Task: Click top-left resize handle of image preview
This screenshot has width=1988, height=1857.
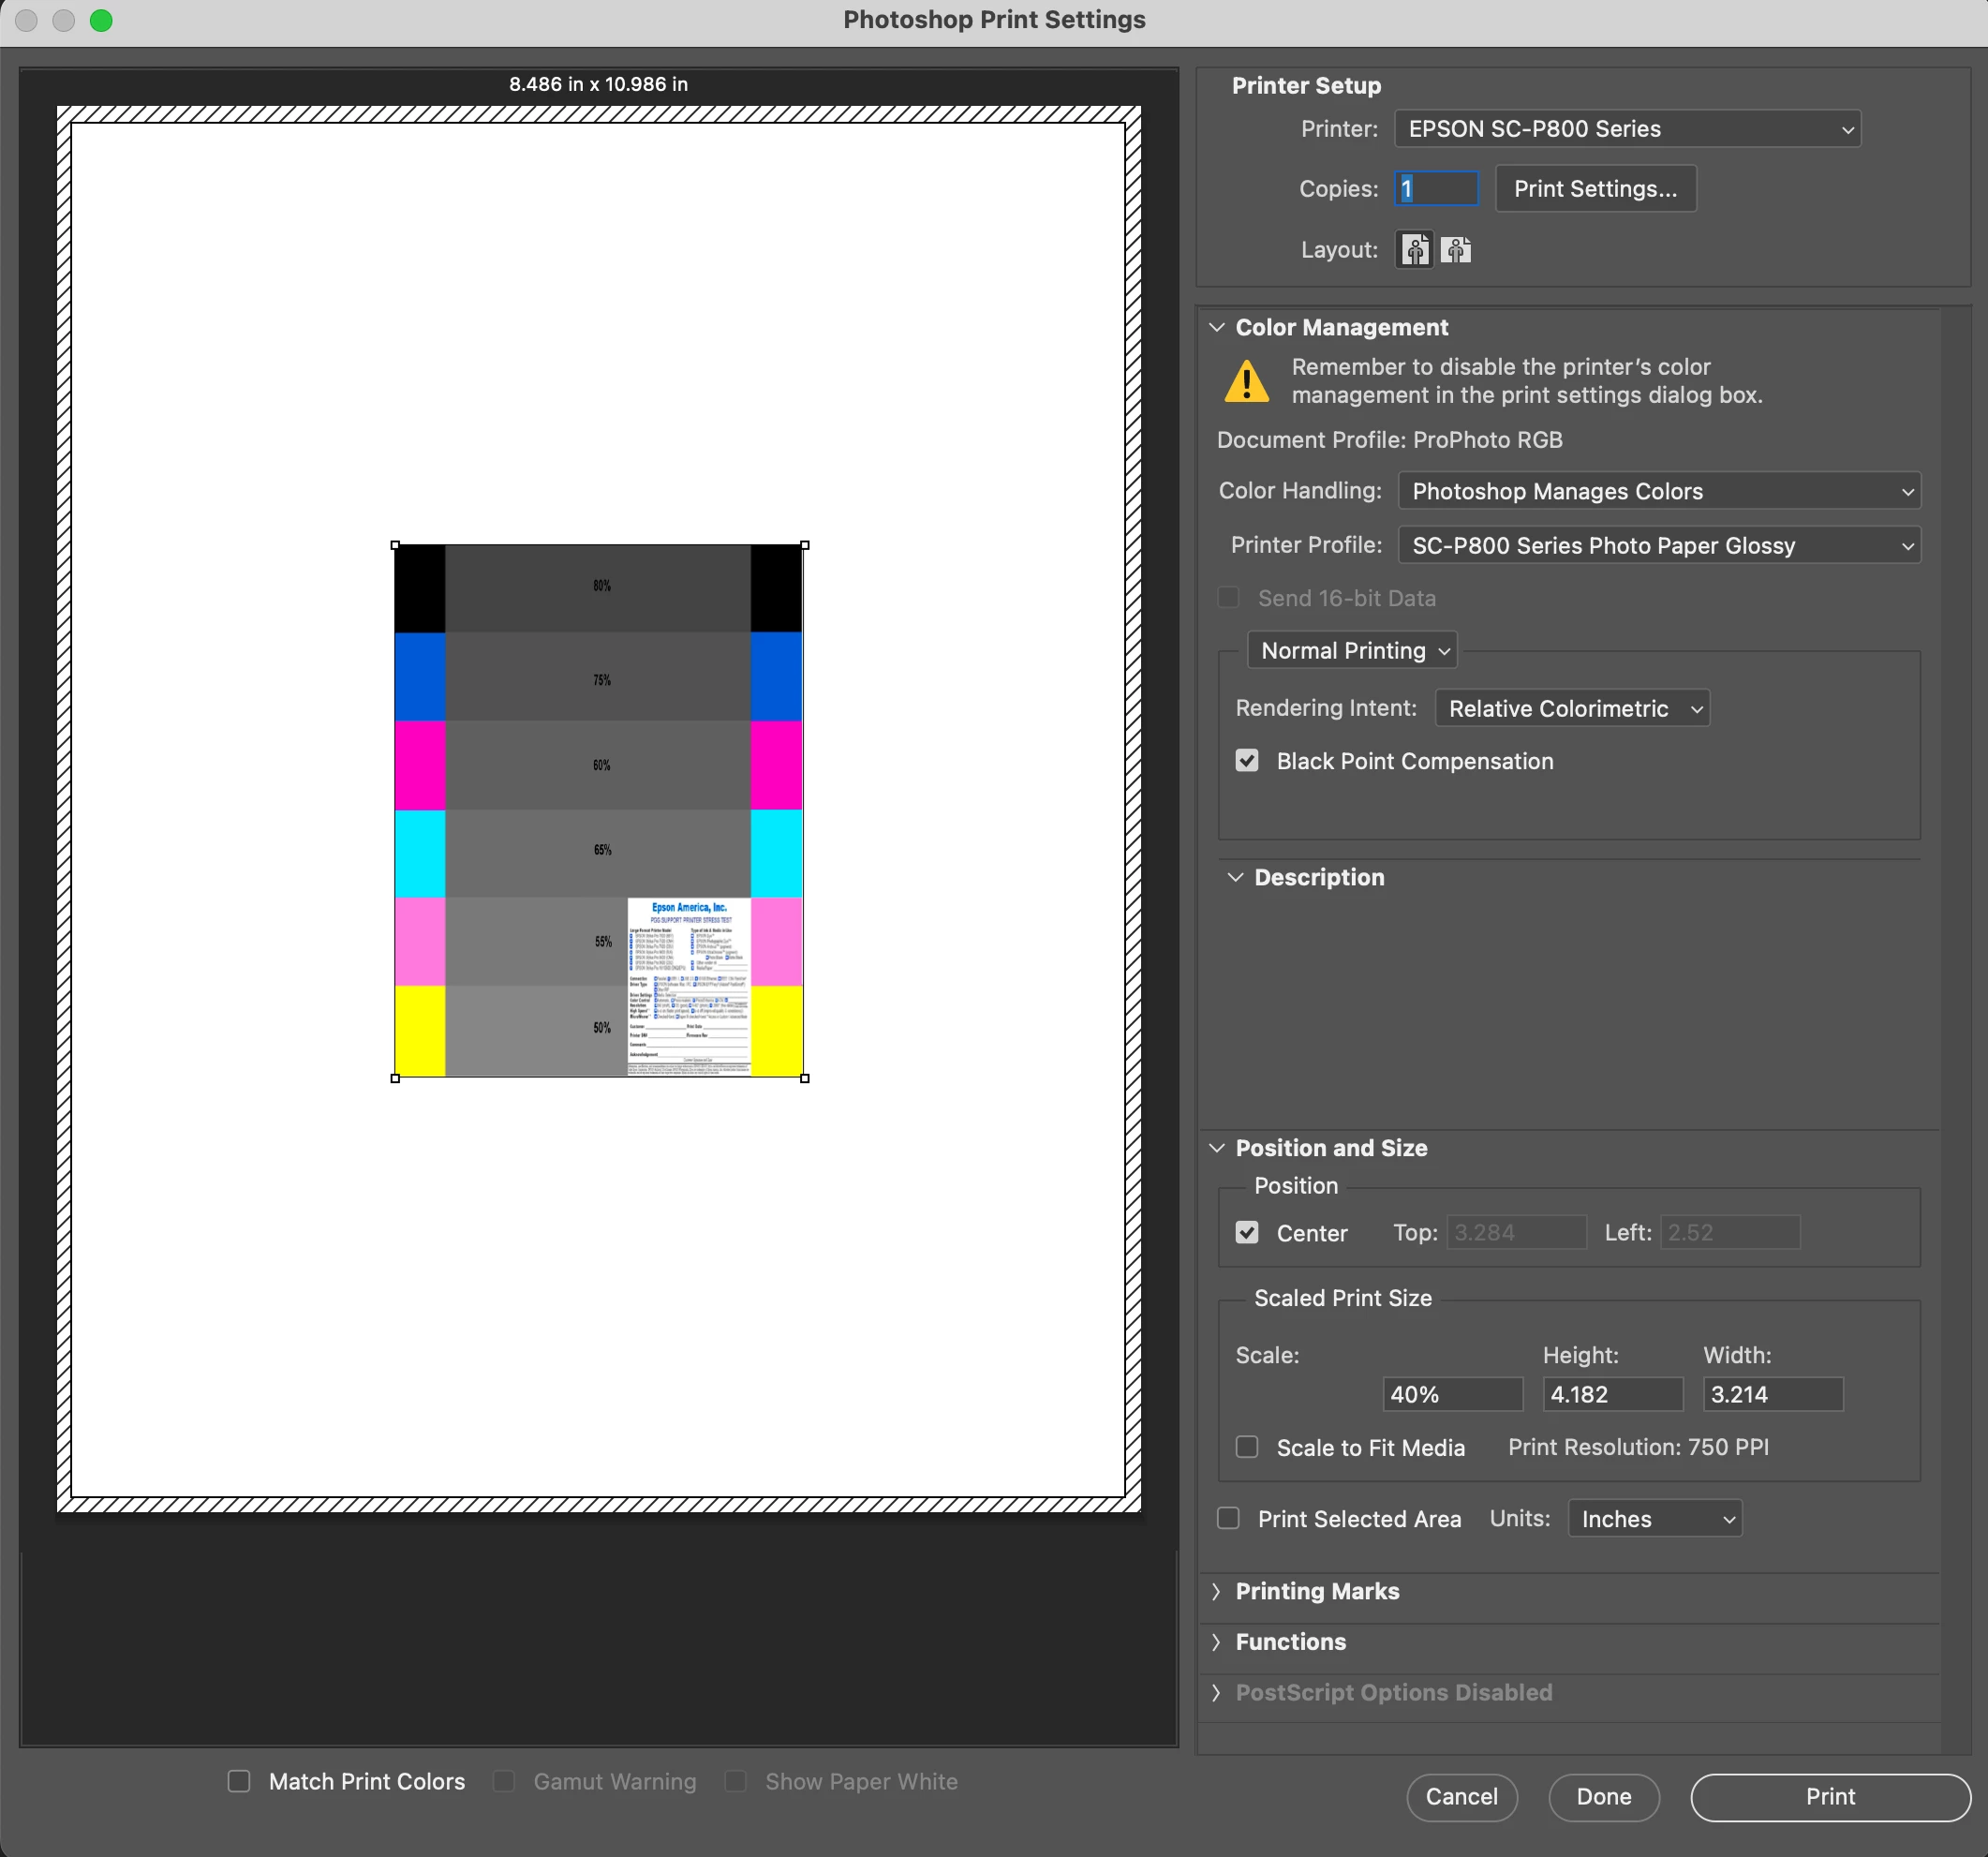Action: (395, 545)
